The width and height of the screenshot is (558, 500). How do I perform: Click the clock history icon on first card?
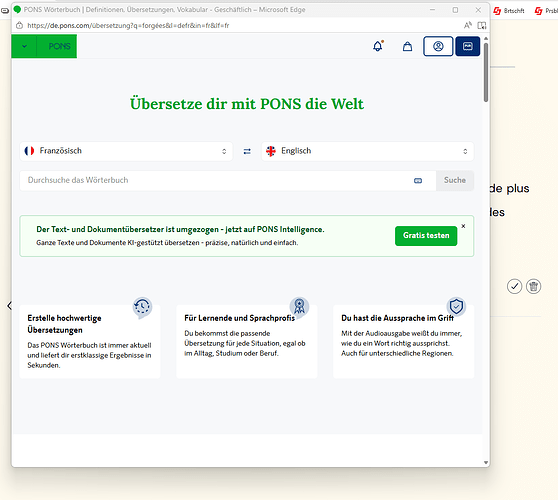point(142,307)
